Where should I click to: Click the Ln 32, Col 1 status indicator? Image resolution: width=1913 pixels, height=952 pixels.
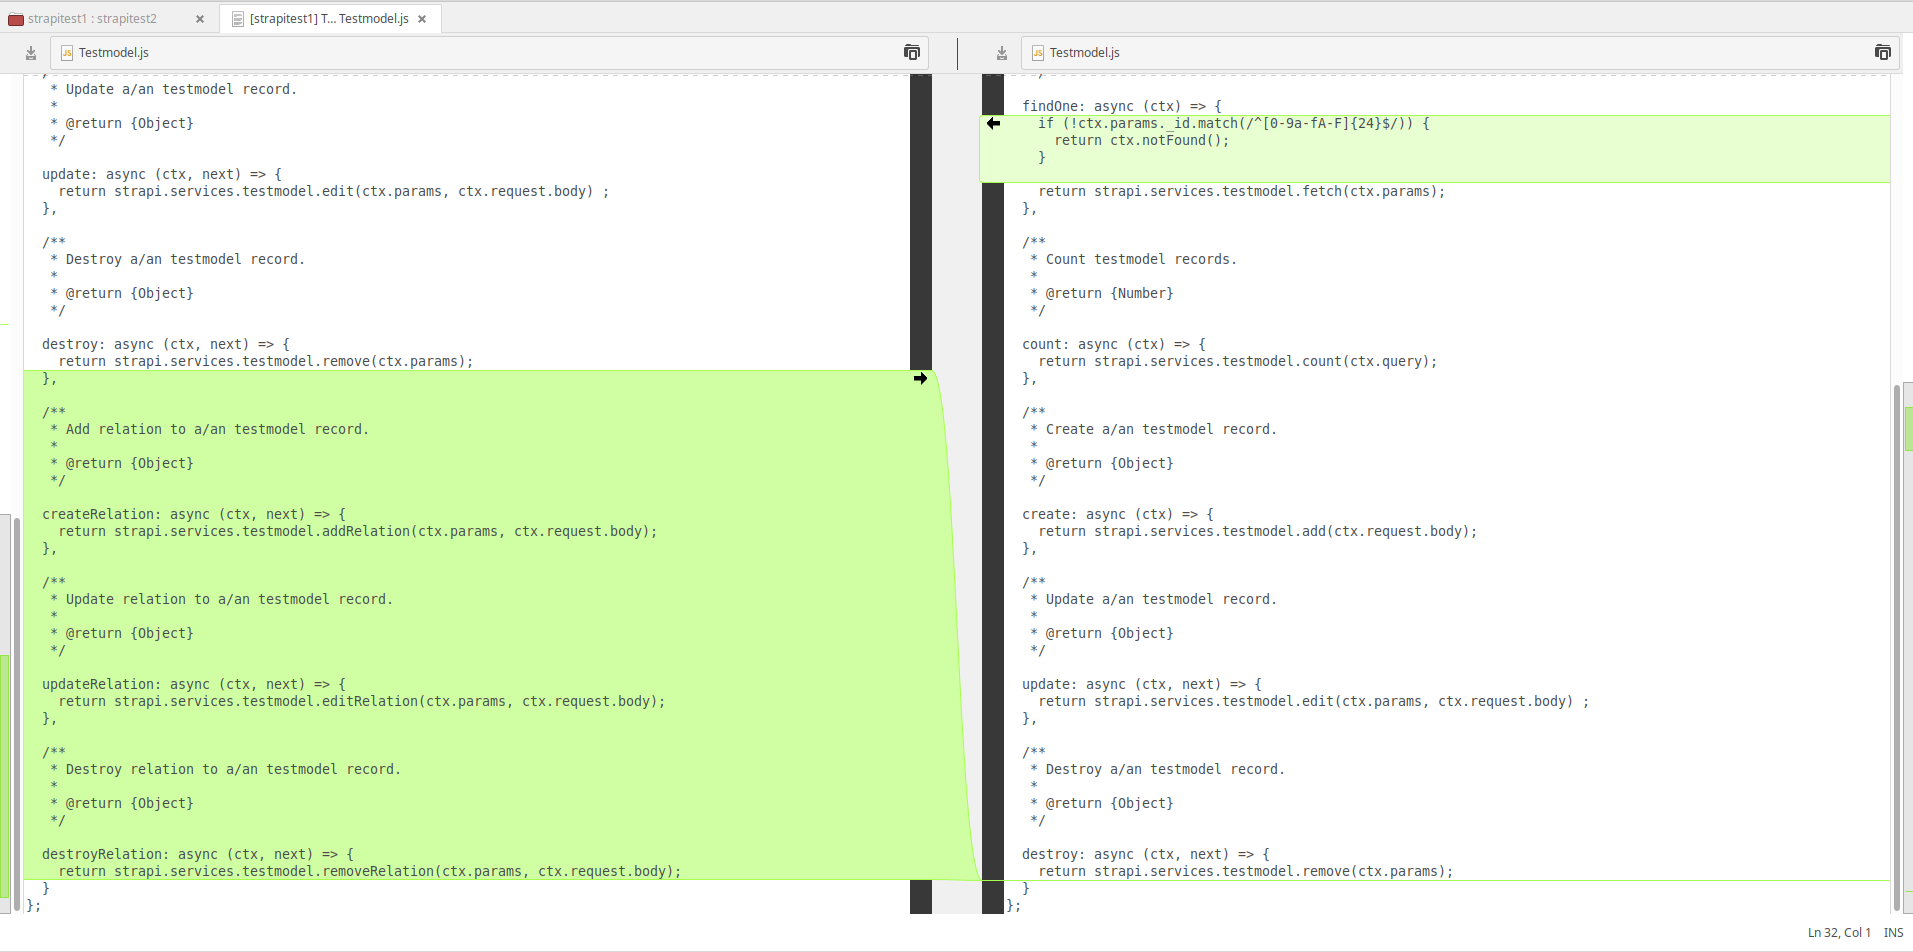1840,932
